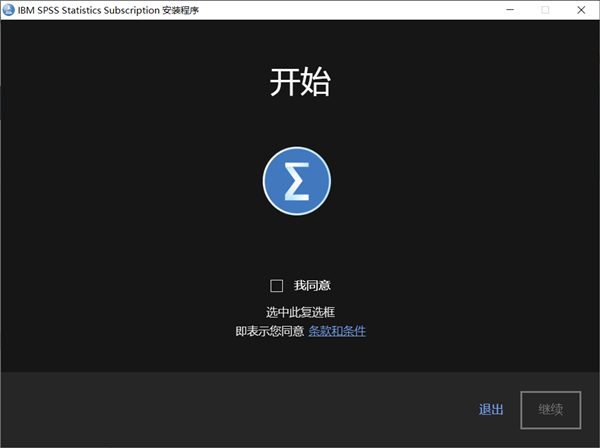Click the IBM app icon in title bar
600x448 pixels.
9,10
